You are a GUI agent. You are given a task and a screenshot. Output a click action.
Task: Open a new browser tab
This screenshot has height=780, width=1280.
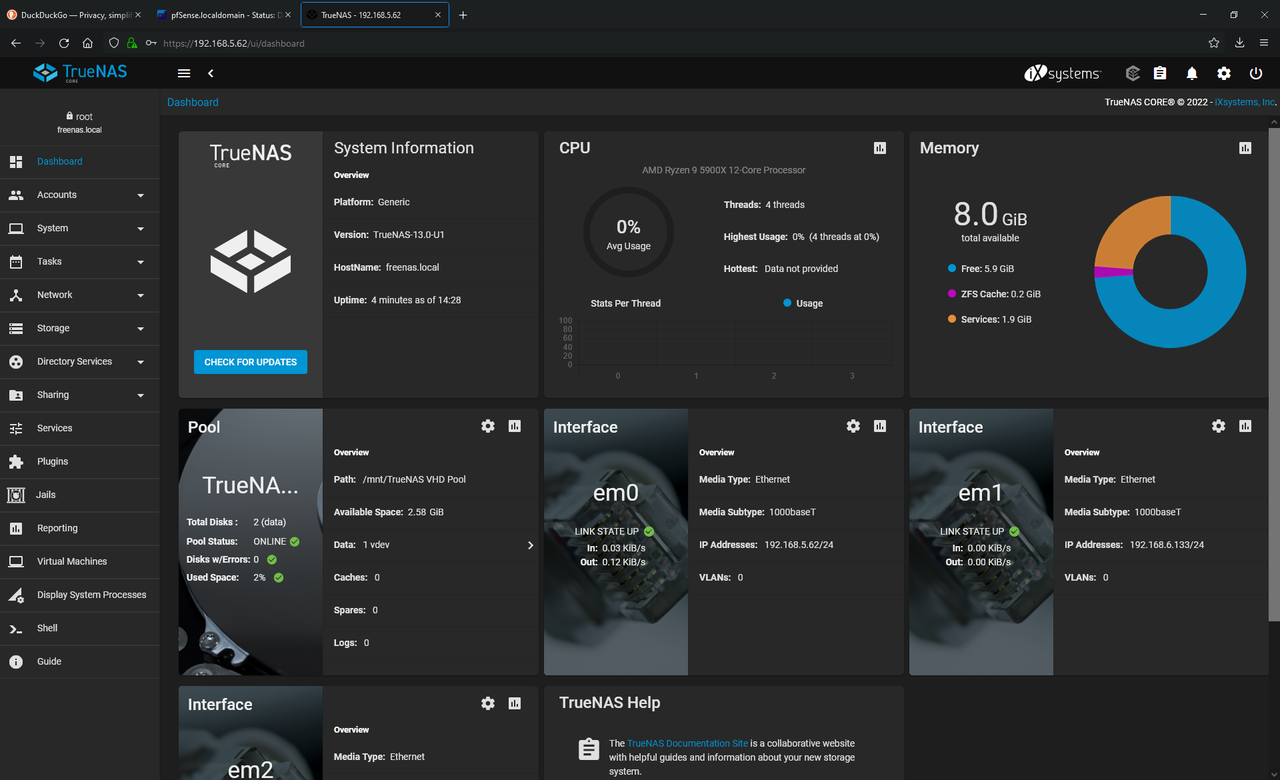(463, 15)
